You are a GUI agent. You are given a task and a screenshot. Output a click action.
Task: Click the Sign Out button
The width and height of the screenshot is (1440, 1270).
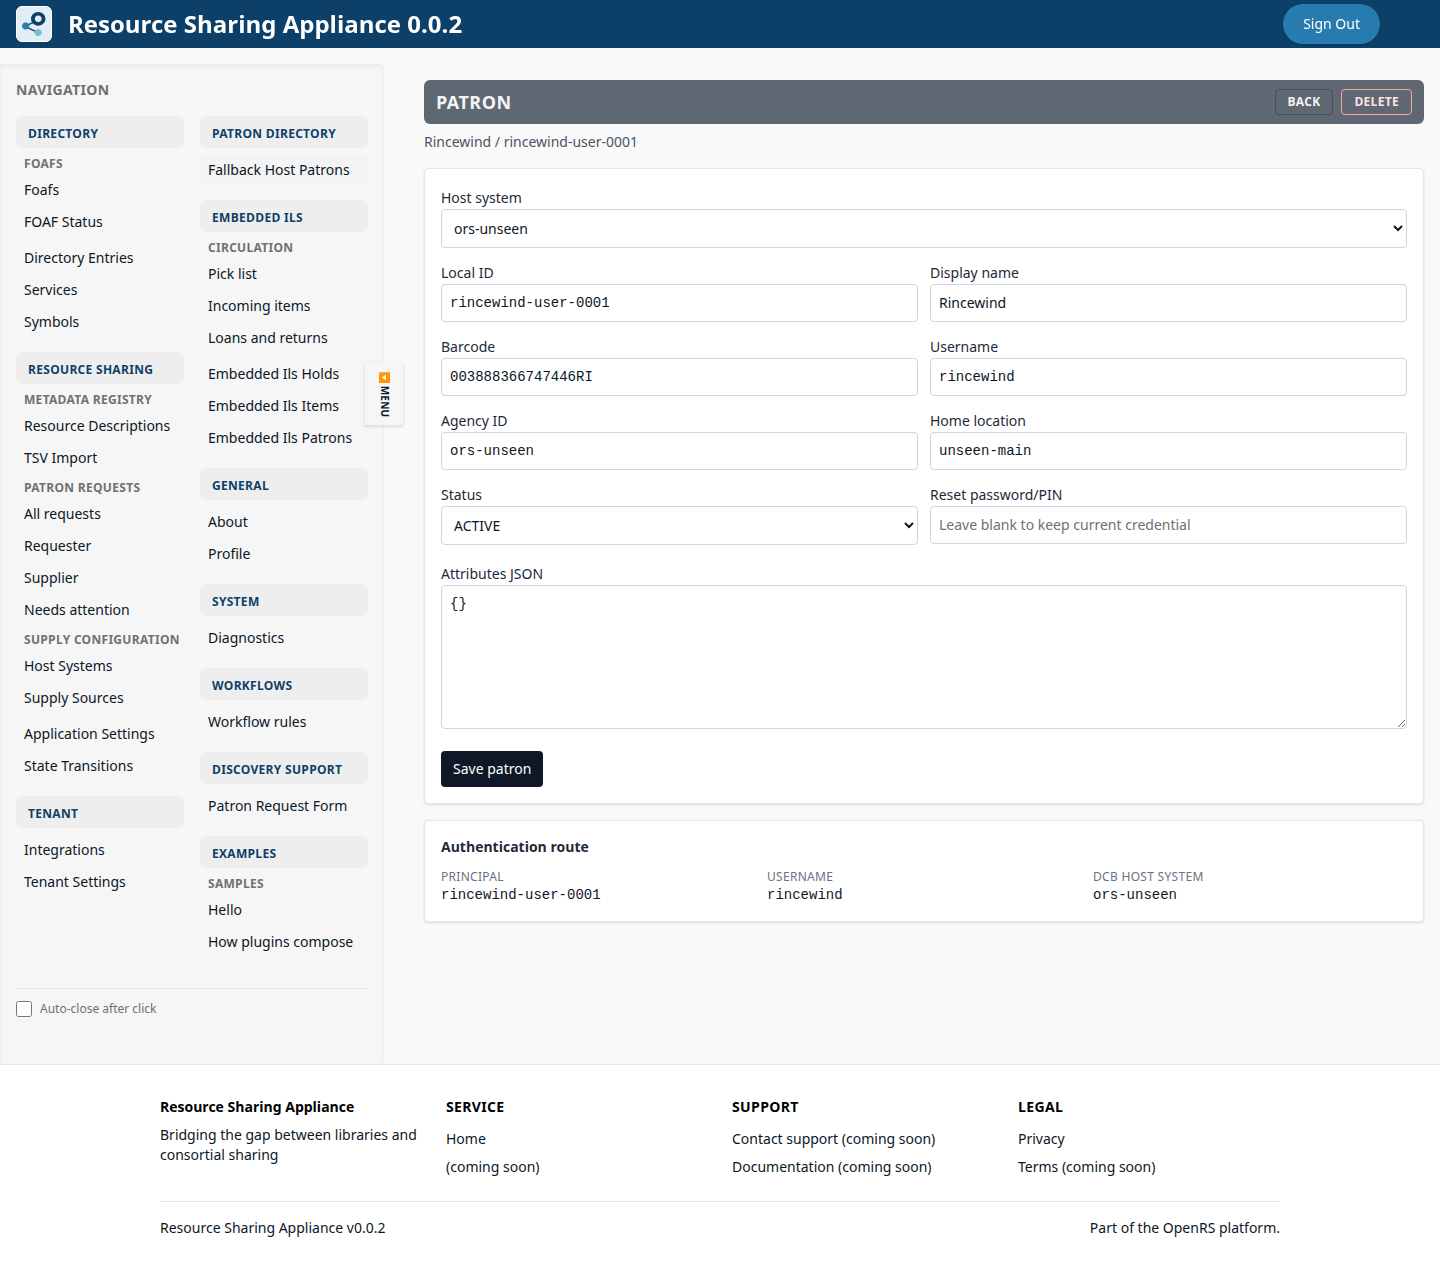click(x=1331, y=24)
